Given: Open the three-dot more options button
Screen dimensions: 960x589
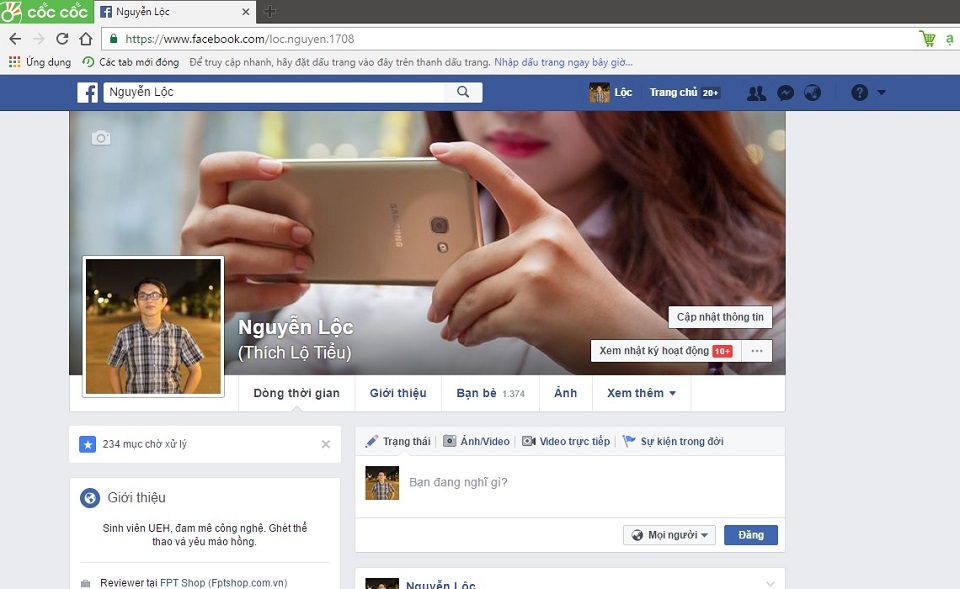Looking at the screenshot, I should (757, 351).
